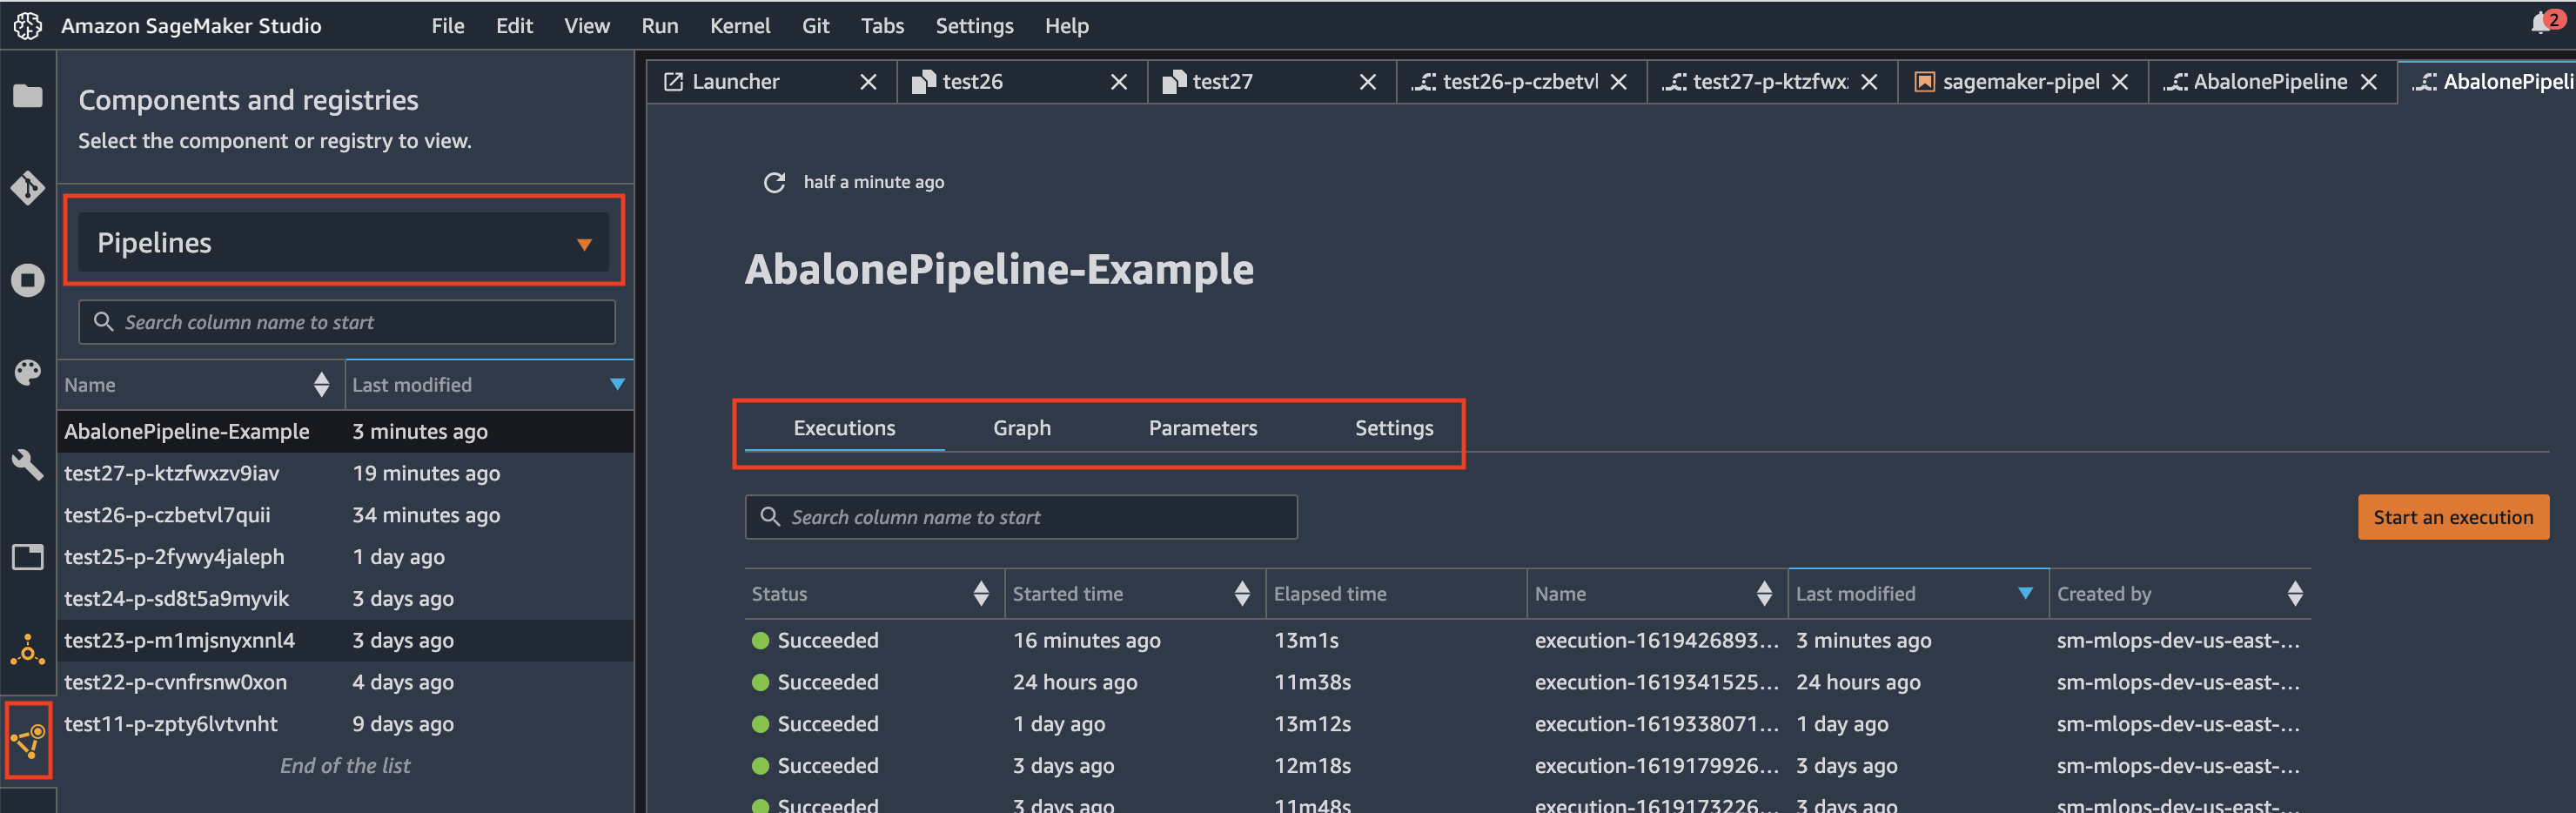Image resolution: width=2576 pixels, height=813 pixels.
Task: Open the Help menu
Action: (x=1067, y=26)
